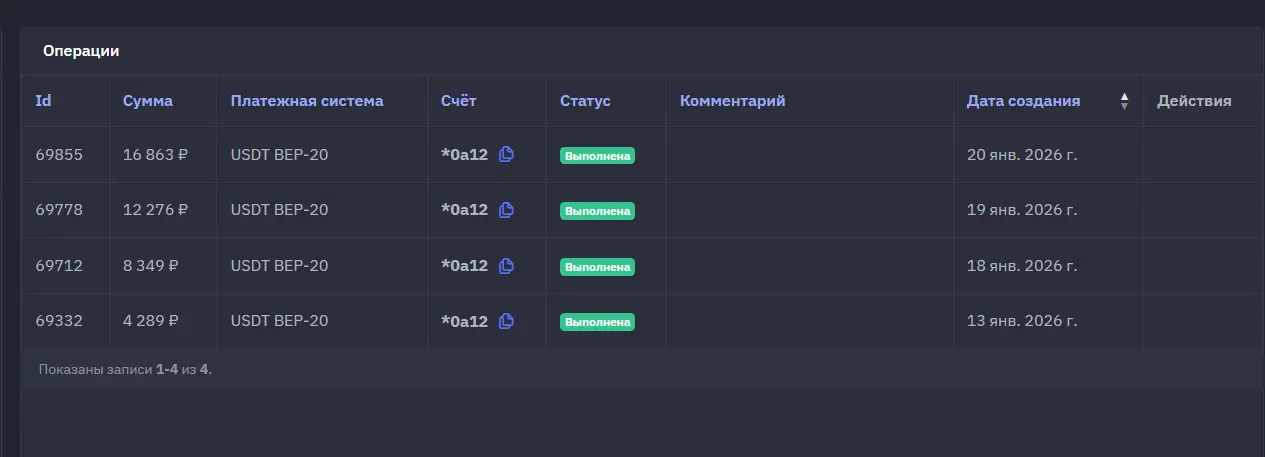Click operation Id 69855
The width and height of the screenshot is (1265, 457).
pyautogui.click(x=59, y=155)
